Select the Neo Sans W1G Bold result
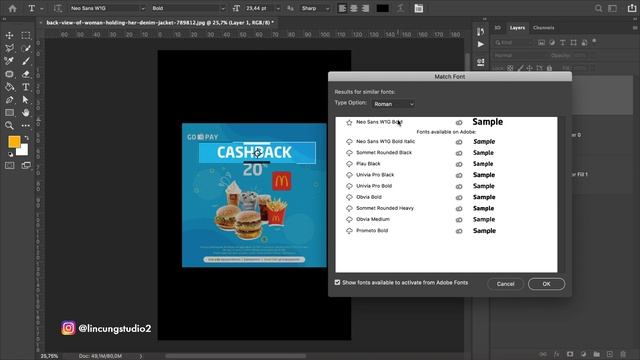 pos(446,122)
